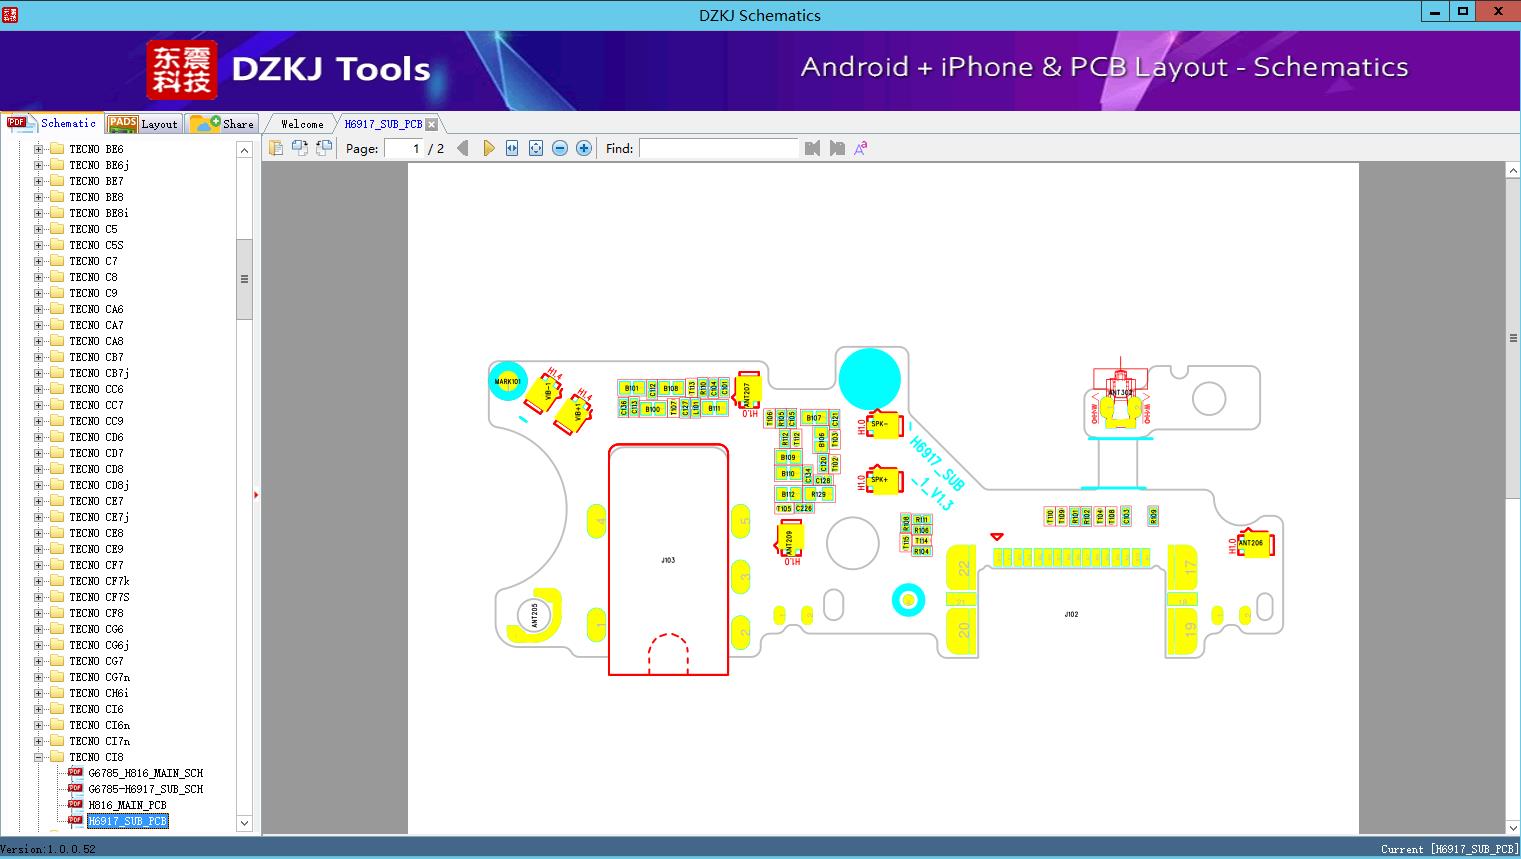
Task: Click the find previous icon
Action: coord(812,148)
